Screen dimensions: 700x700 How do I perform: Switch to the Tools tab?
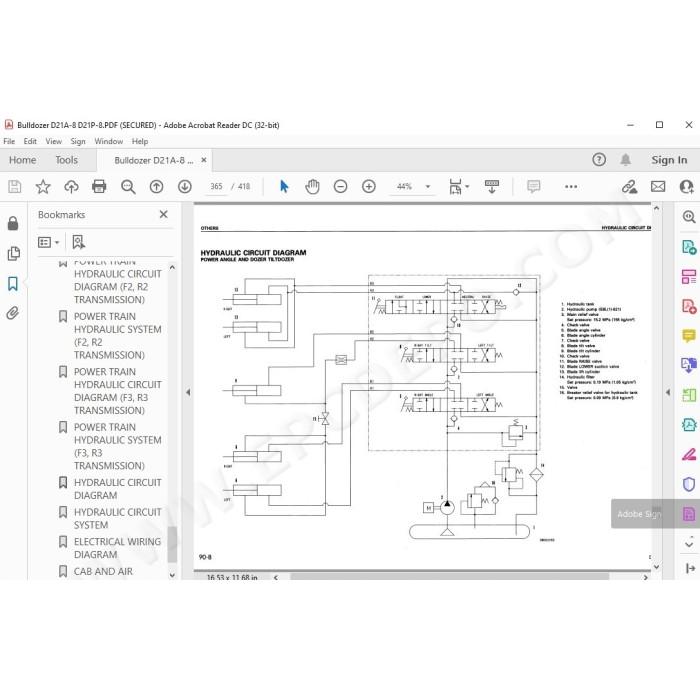(x=67, y=160)
